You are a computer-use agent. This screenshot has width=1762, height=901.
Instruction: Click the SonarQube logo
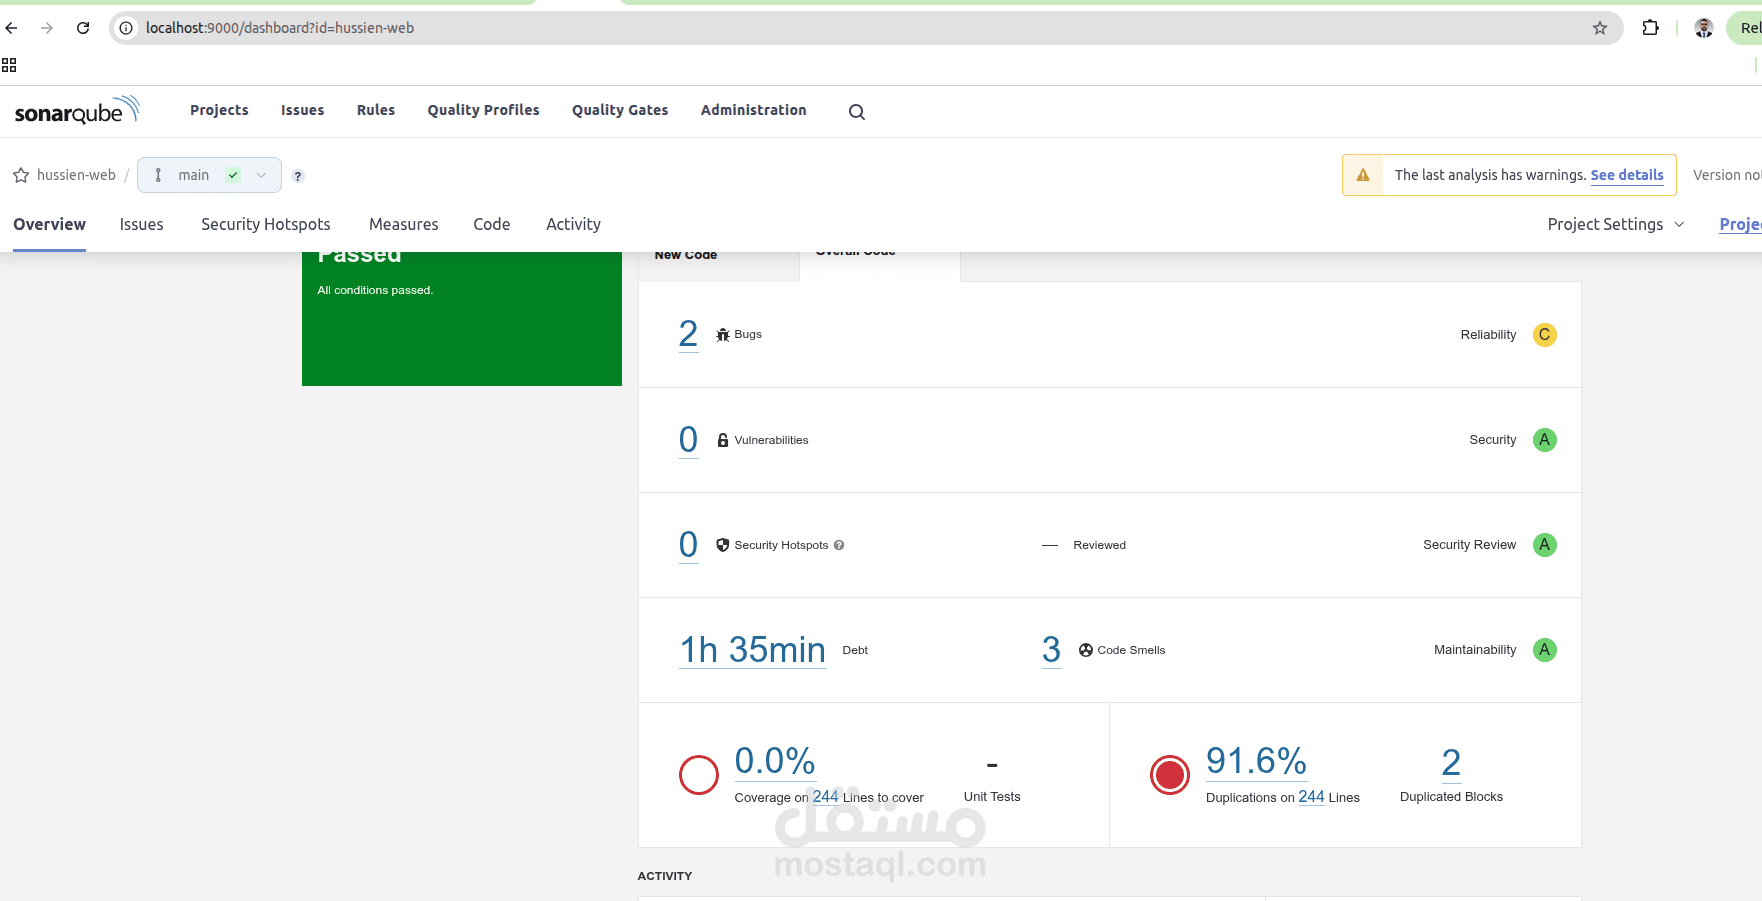click(77, 110)
